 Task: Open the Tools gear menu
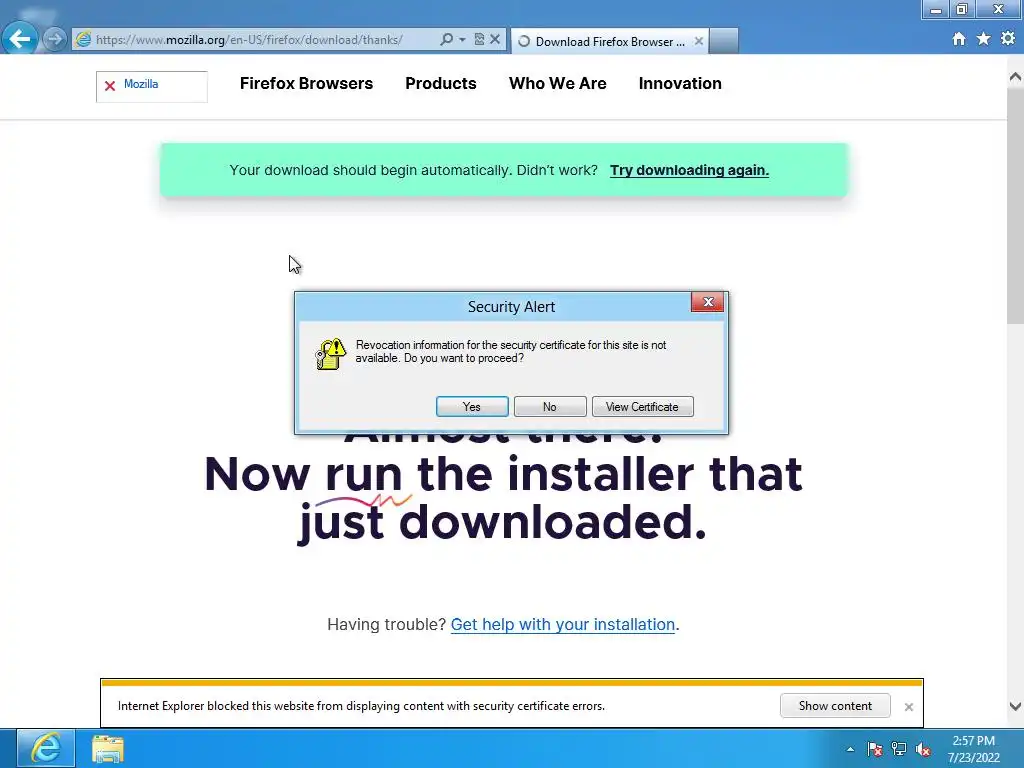pyautogui.click(x=1008, y=39)
